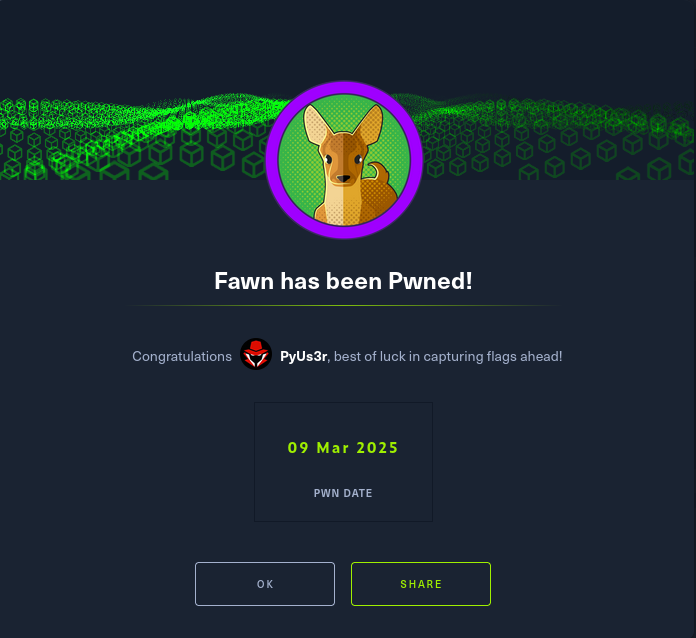Click the thin green divider under heading
This screenshot has width=696, height=638.
click(x=344, y=305)
